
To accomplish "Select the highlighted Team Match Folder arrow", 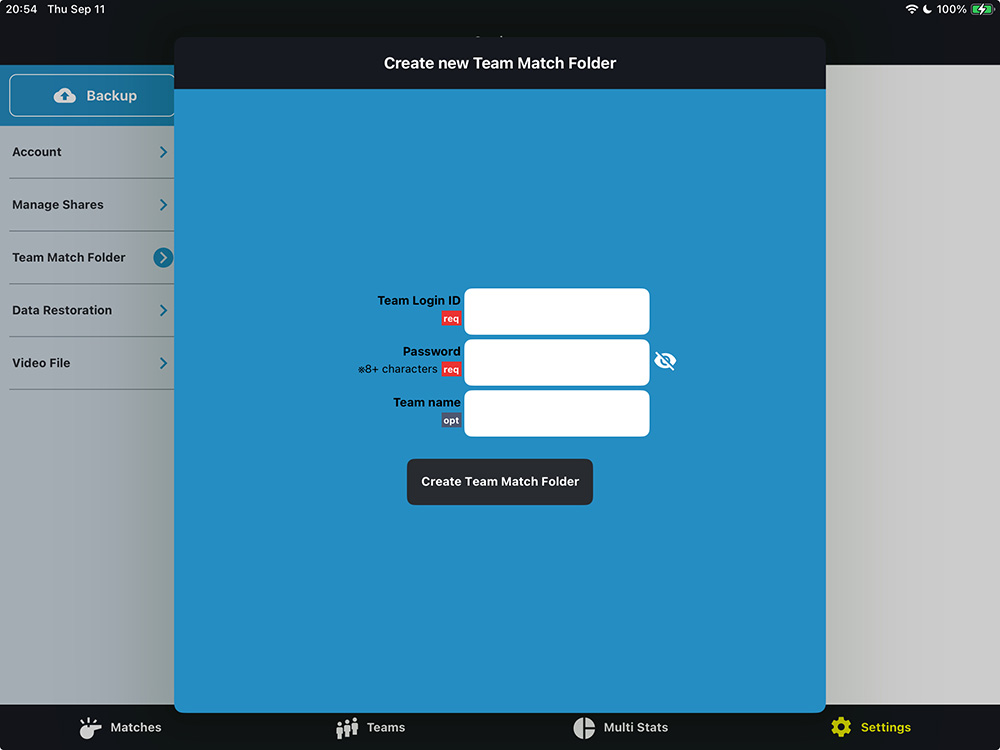I will pos(163,258).
